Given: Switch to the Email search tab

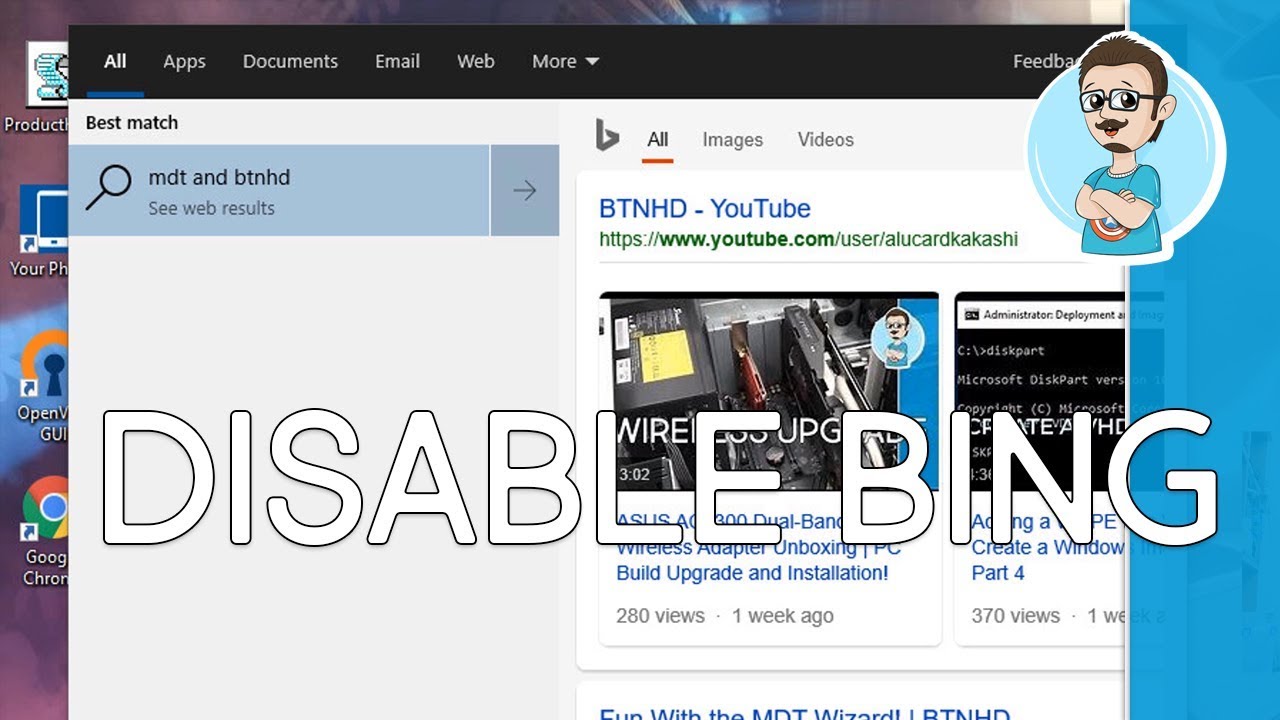Looking at the screenshot, I should 397,61.
